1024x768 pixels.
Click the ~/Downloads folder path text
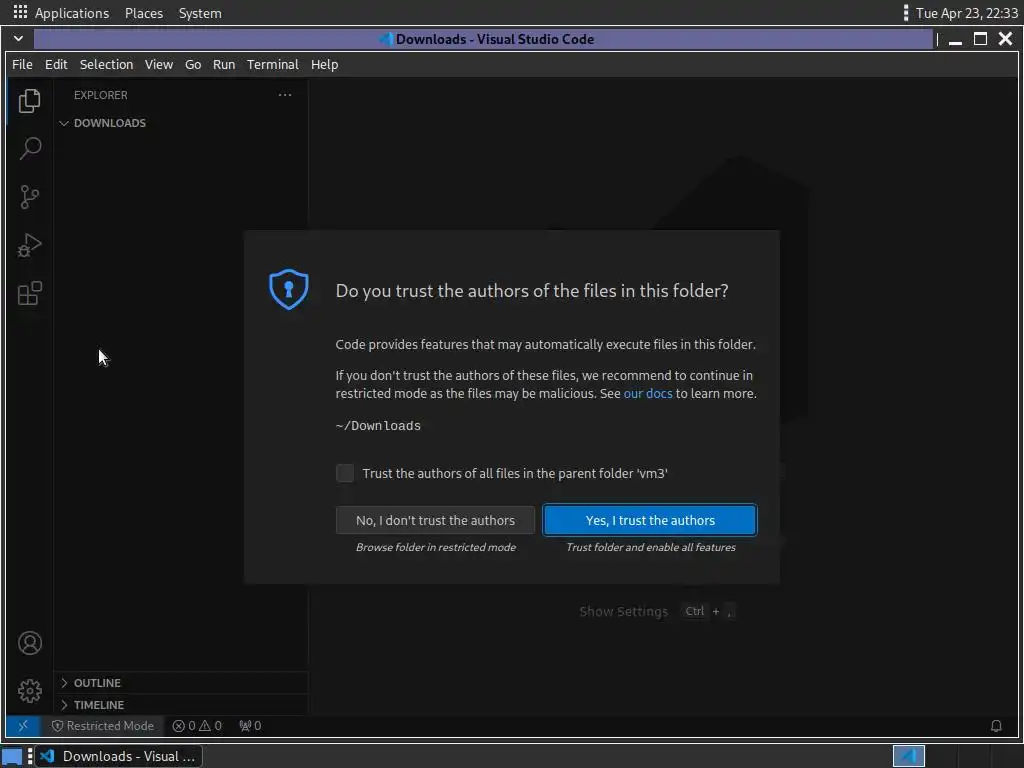pyautogui.click(x=378, y=426)
